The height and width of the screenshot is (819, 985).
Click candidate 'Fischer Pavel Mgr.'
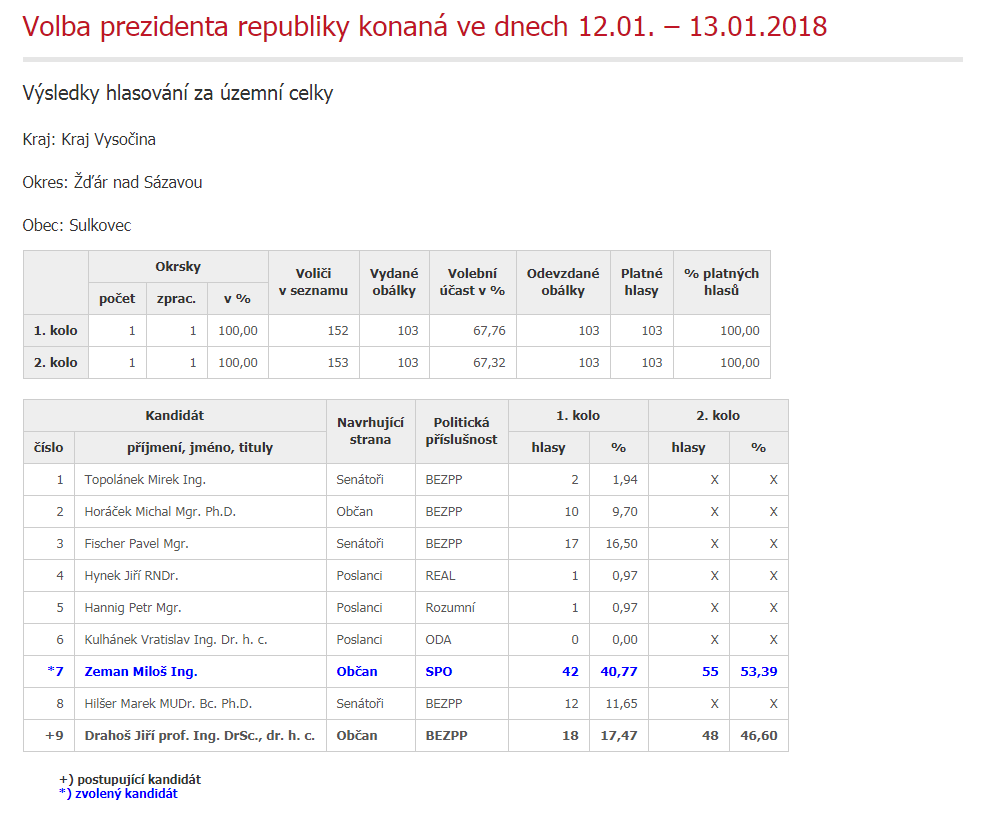[136, 543]
